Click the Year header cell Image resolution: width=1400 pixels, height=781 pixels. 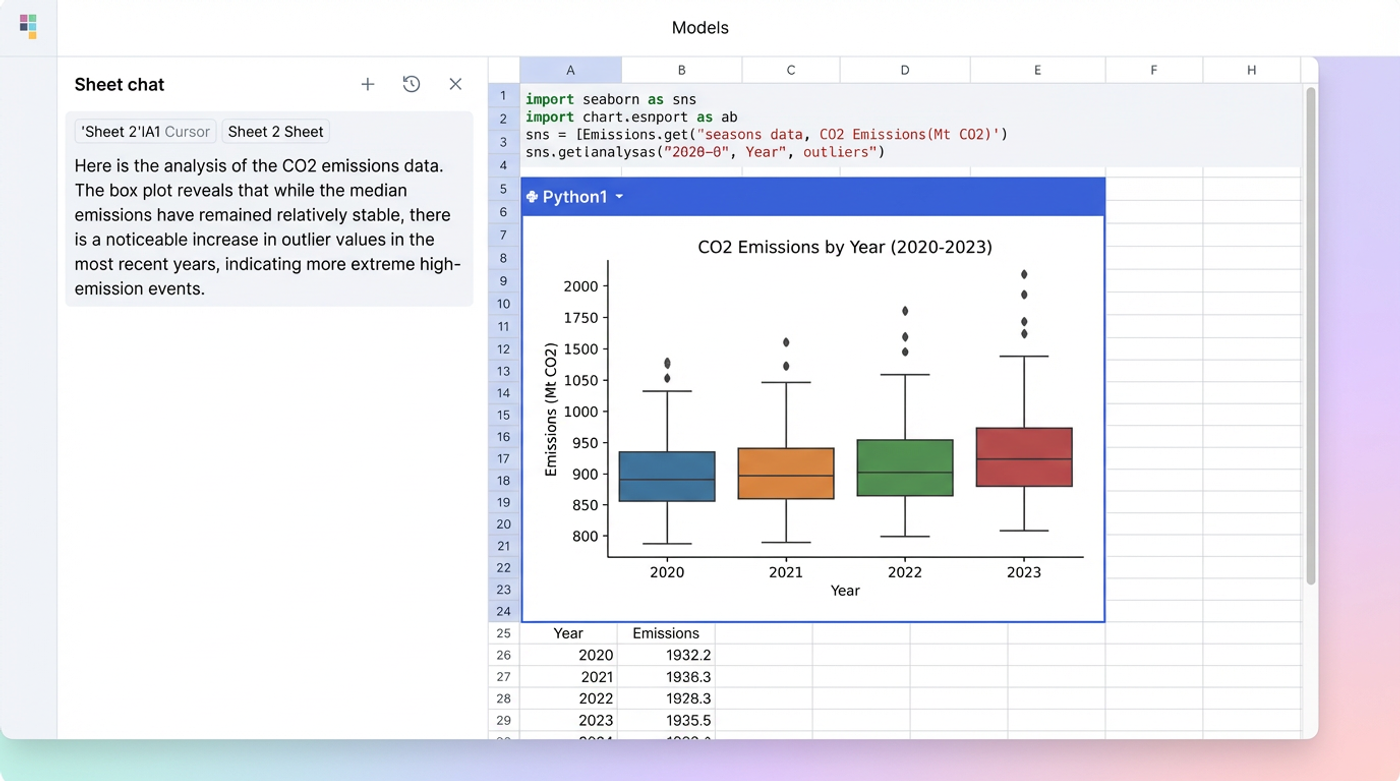pyautogui.click(x=569, y=633)
